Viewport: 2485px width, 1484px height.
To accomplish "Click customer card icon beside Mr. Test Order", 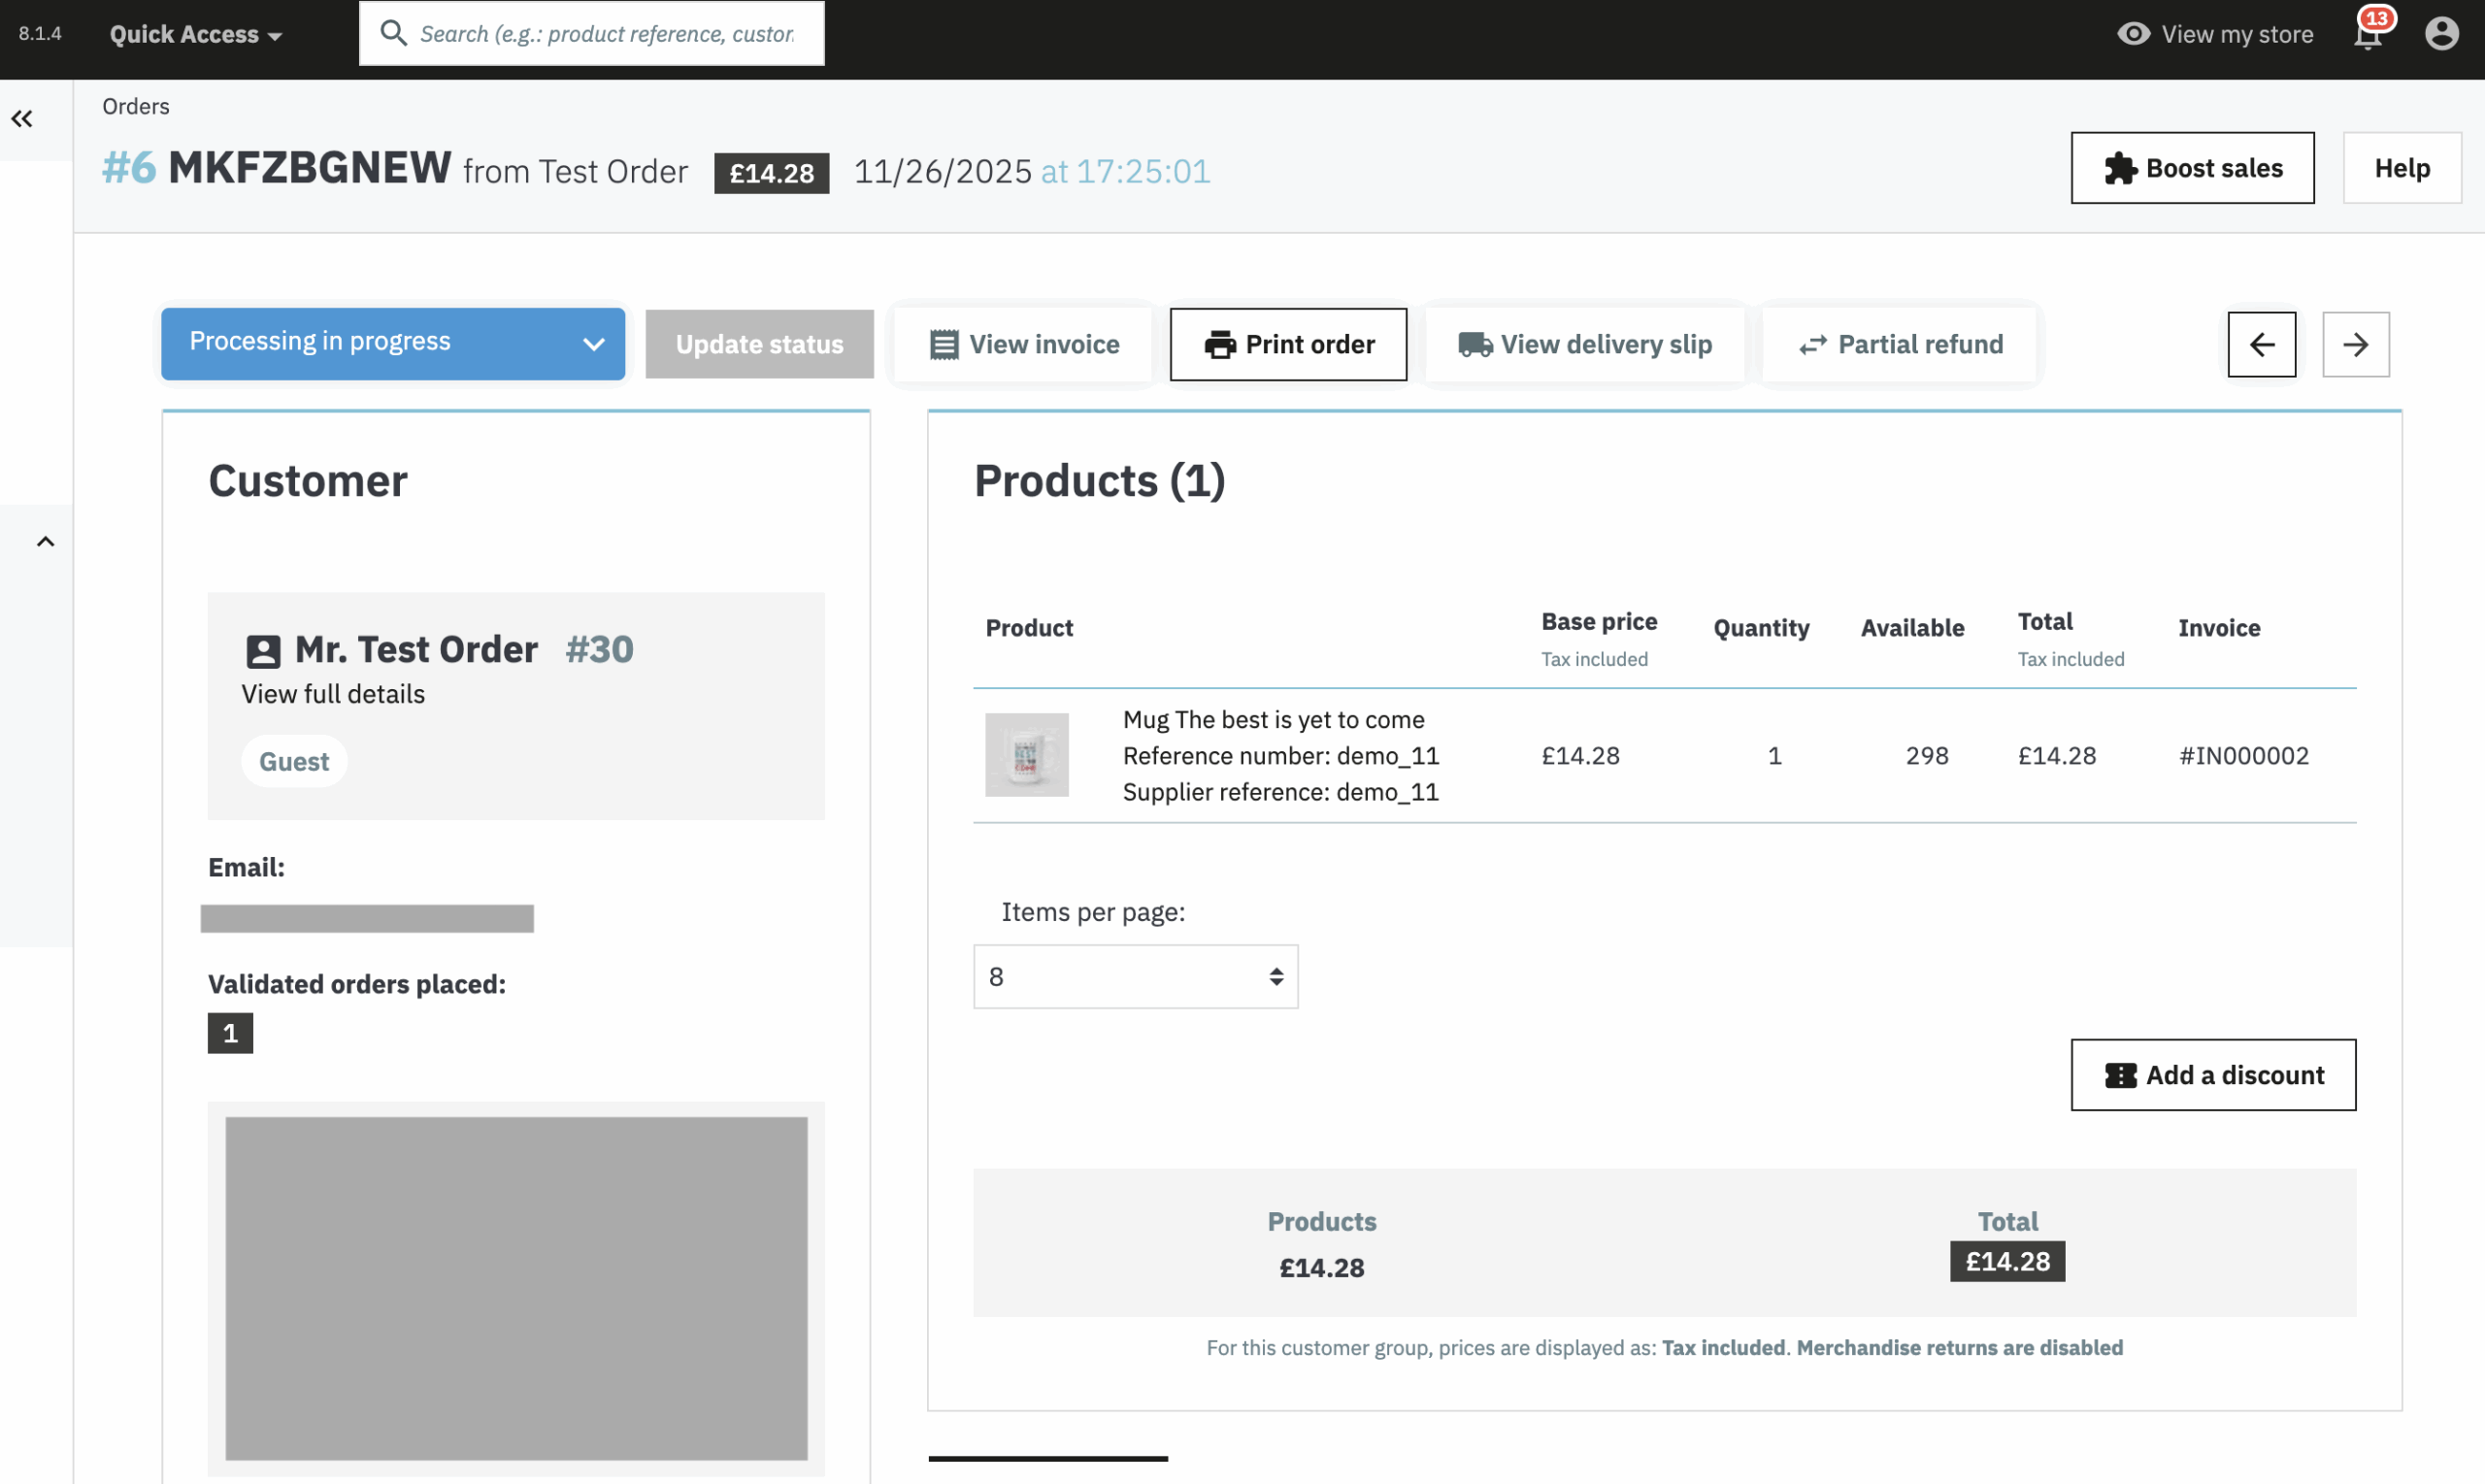I will coord(263,651).
